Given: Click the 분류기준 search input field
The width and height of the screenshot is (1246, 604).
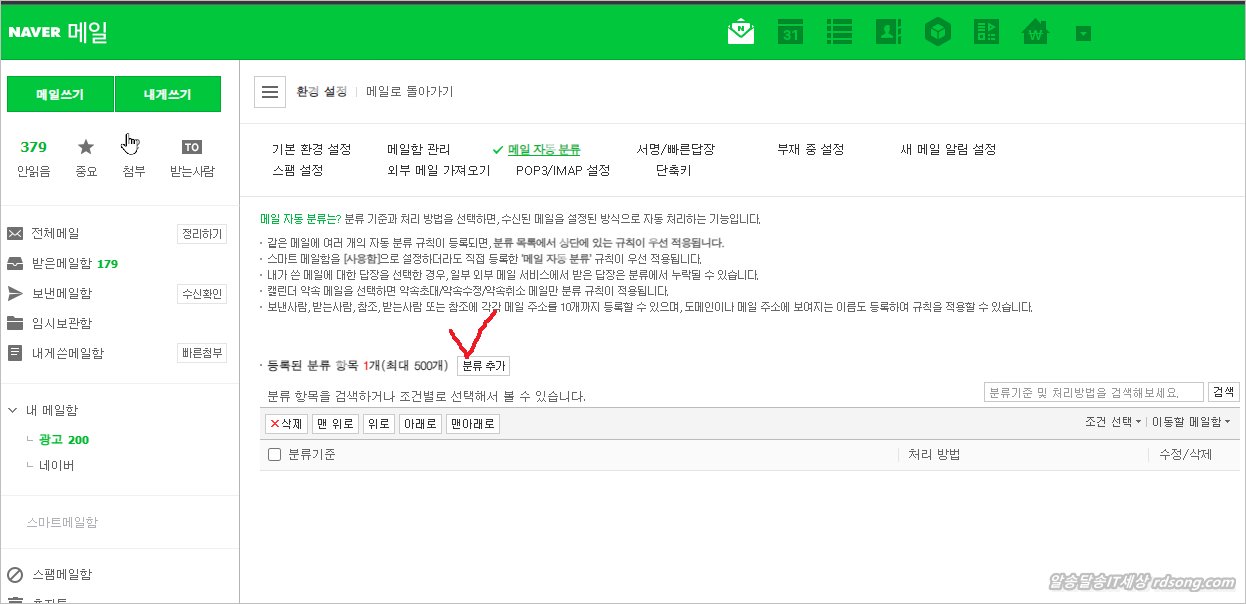Looking at the screenshot, I should pyautogui.click(x=1093, y=392).
